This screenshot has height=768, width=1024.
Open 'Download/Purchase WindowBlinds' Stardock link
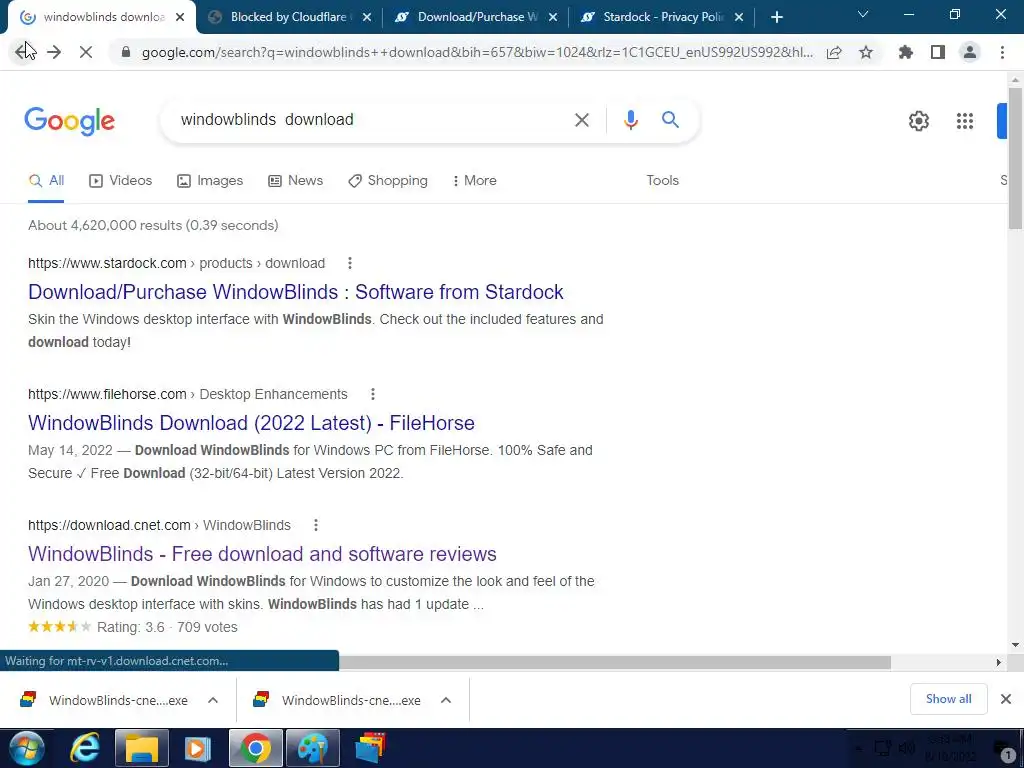coord(296,292)
